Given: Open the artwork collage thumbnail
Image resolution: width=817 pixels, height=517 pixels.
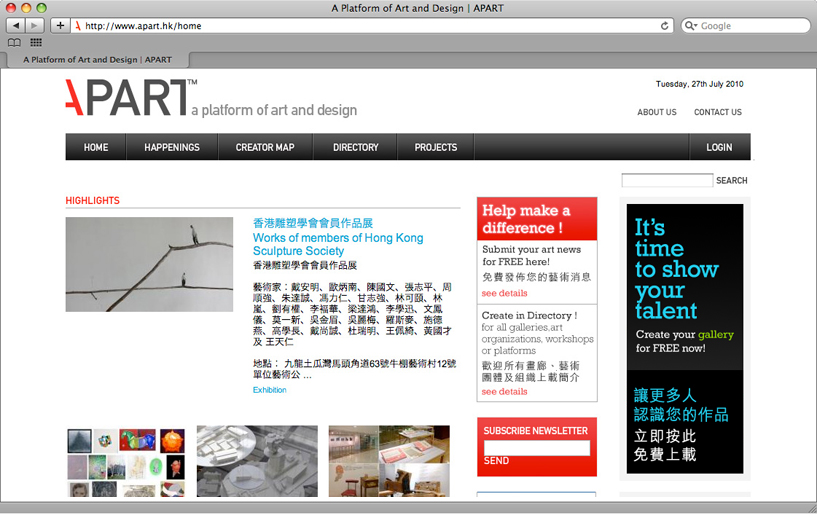Looking at the screenshot, I should [126, 462].
